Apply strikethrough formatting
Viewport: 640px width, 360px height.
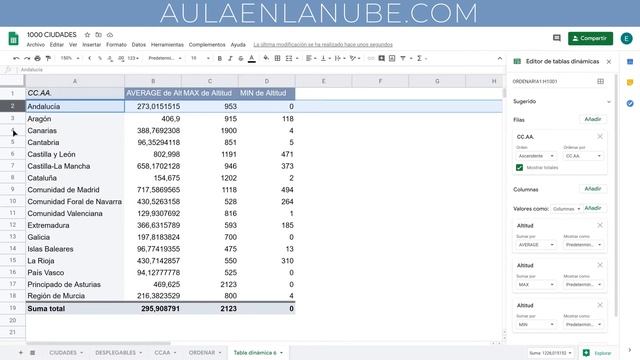(241, 58)
